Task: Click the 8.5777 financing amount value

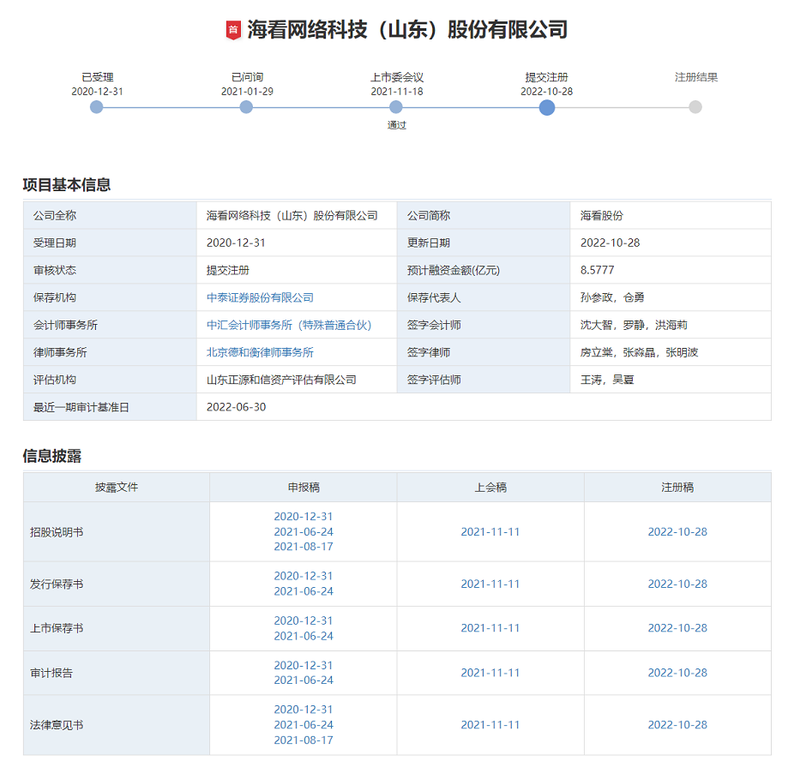Action: coord(597,270)
